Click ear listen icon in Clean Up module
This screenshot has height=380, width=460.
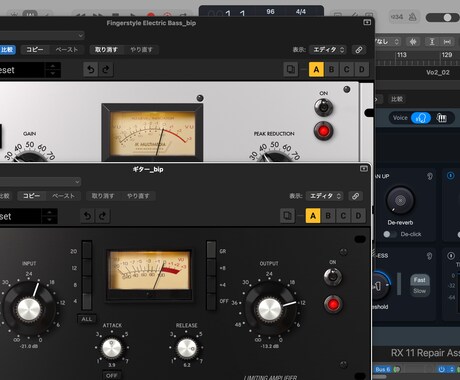coord(430,176)
